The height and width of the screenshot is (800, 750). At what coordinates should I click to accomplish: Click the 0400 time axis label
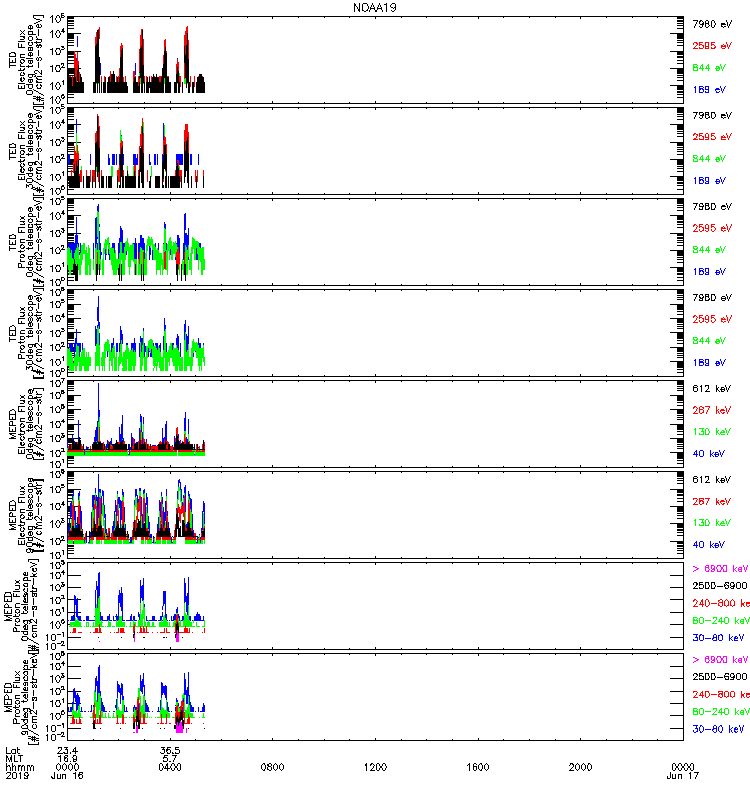tap(170, 767)
